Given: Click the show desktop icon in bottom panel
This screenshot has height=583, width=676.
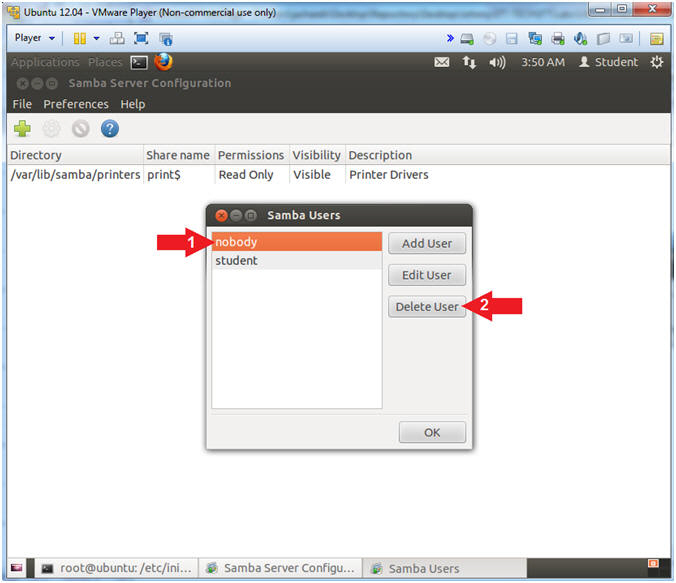Looking at the screenshot, I should click(x=16, y=568).
